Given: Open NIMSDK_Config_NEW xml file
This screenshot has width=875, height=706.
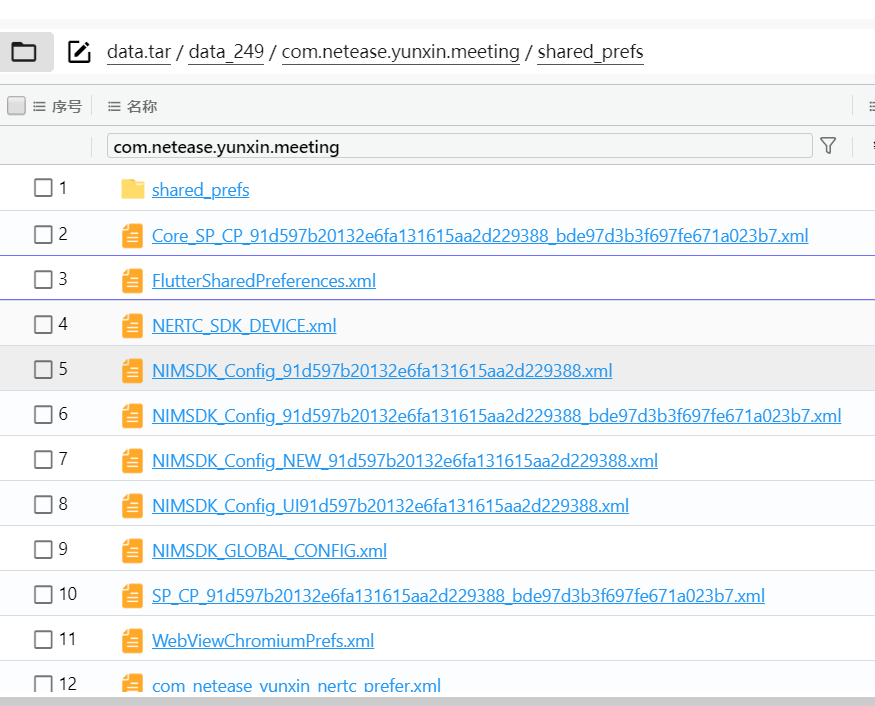Looking at the screenshot, I should 405,461.
